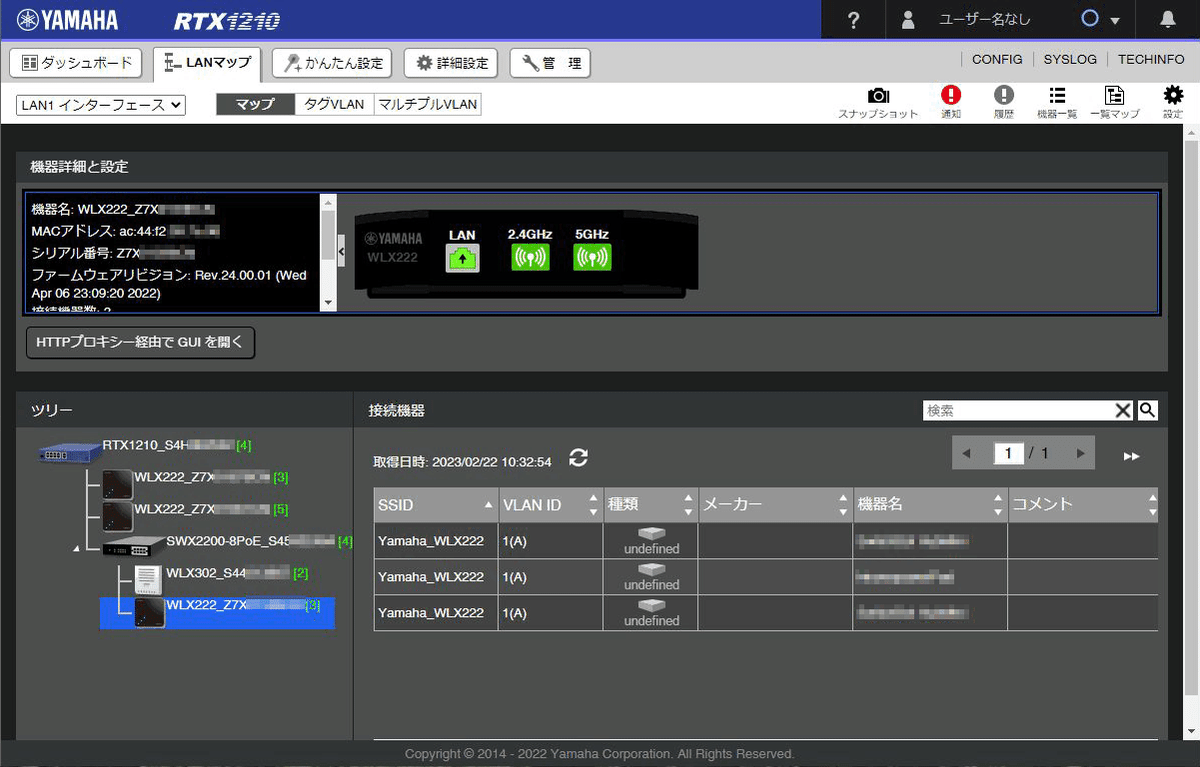Open the 機器一覧 device list icon
This screenshot has width=1200, height=767.
[1057, 95]
